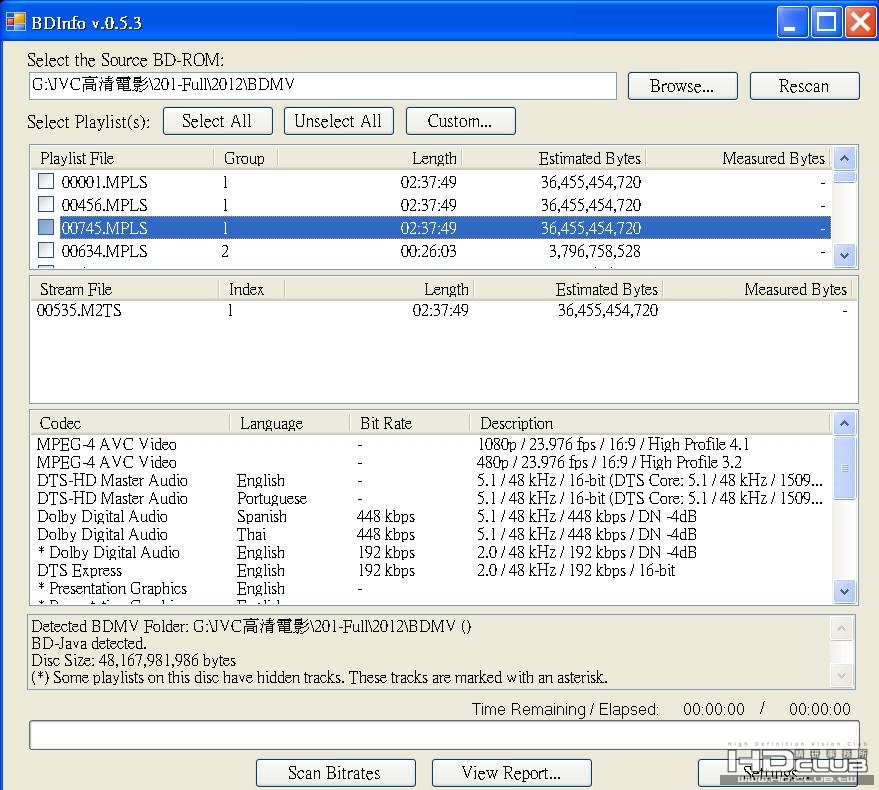This screenshot has height=790, width=879.
Task: Click the playlist list scroll-down arrow
Action: [x=844, y=256]
